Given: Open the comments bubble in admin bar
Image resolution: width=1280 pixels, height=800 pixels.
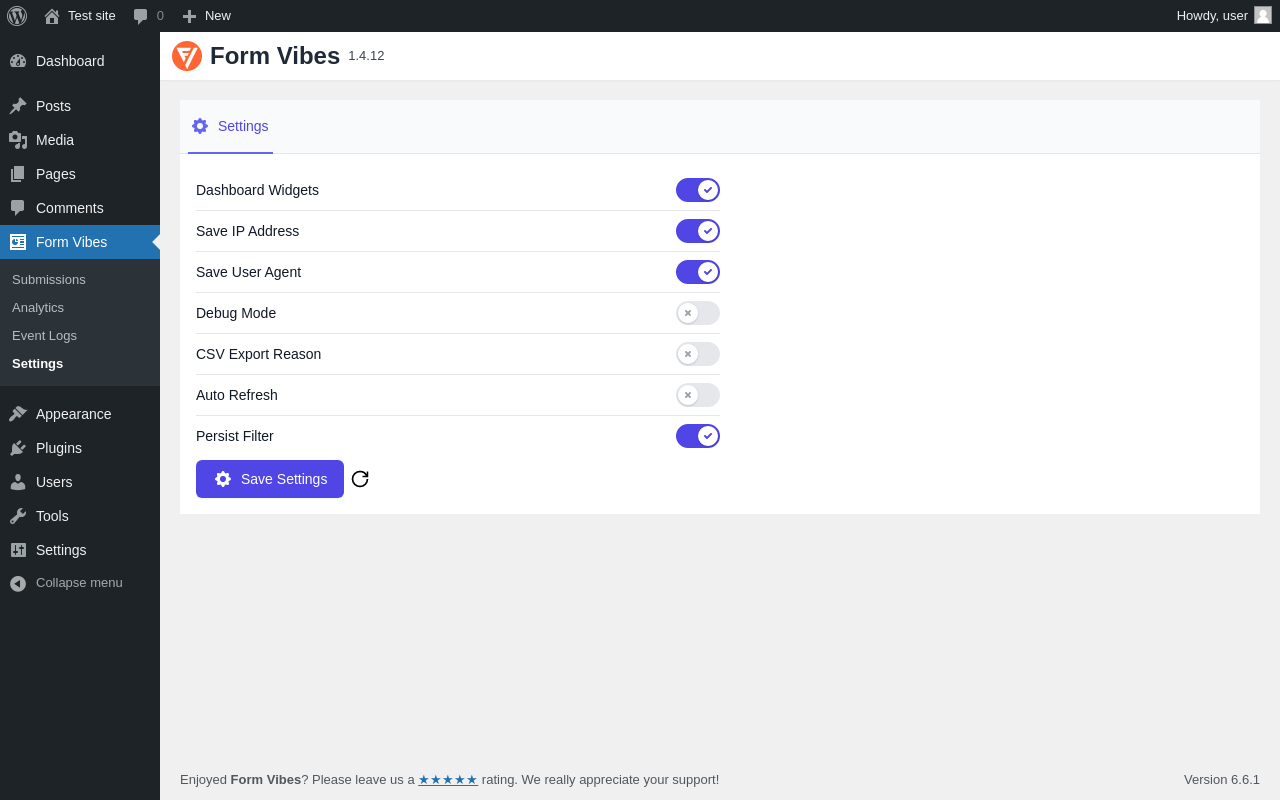Looking at the screenshot, I should (148, 16).
